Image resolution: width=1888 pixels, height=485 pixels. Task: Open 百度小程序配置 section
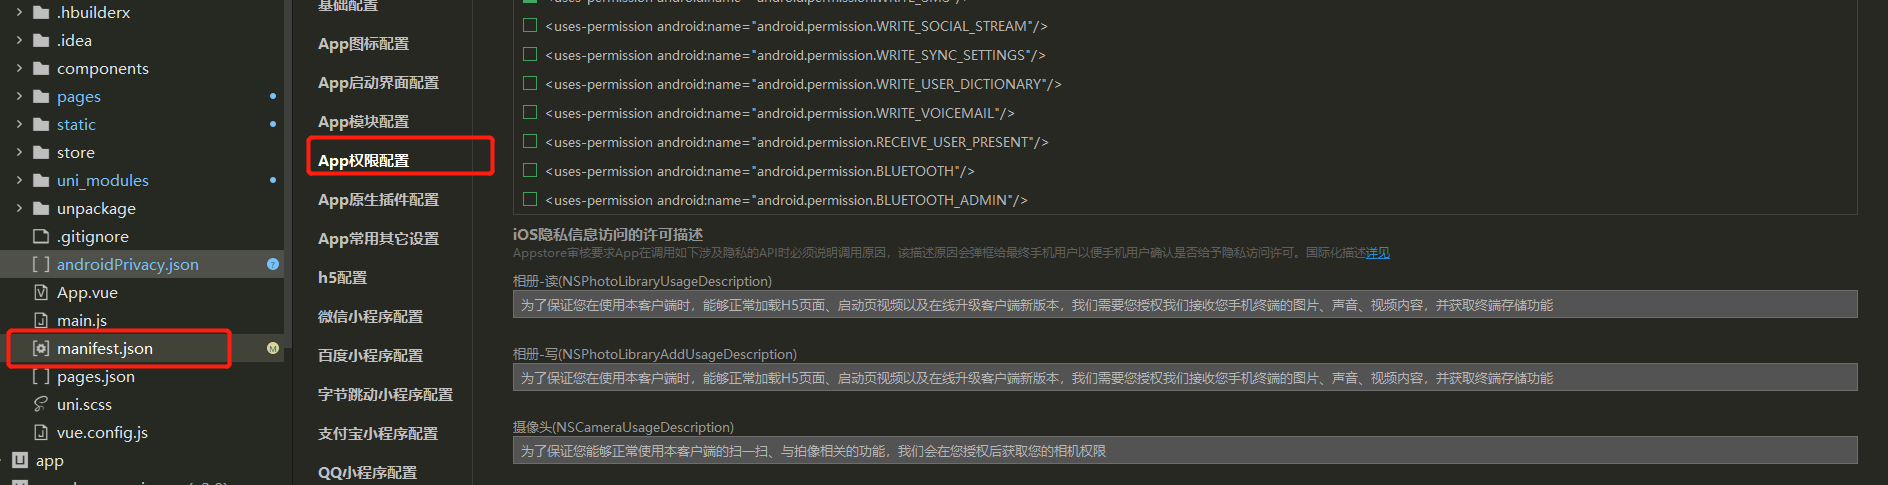pyautogui.click(x=370, y=356)
